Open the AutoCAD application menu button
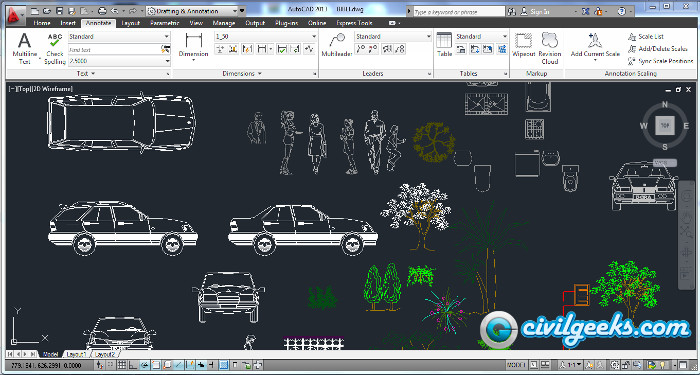Screen dimensions: 700x375 (16, 17)
